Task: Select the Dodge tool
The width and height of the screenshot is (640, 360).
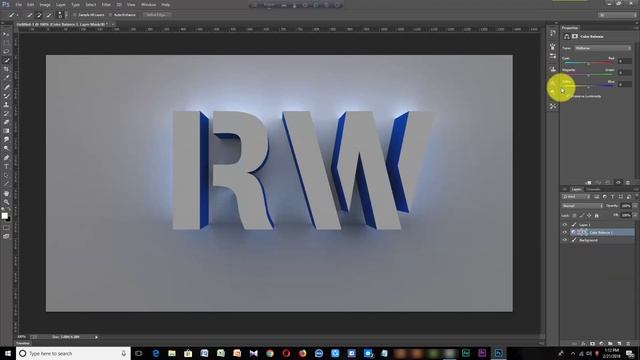Action: (x=6, y=149)
